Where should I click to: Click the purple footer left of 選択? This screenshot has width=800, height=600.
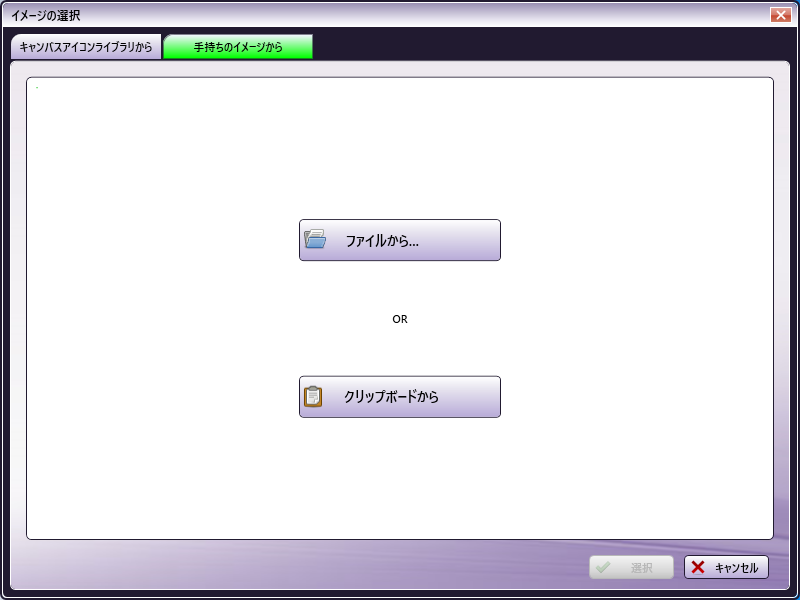[x=300, y=568]
